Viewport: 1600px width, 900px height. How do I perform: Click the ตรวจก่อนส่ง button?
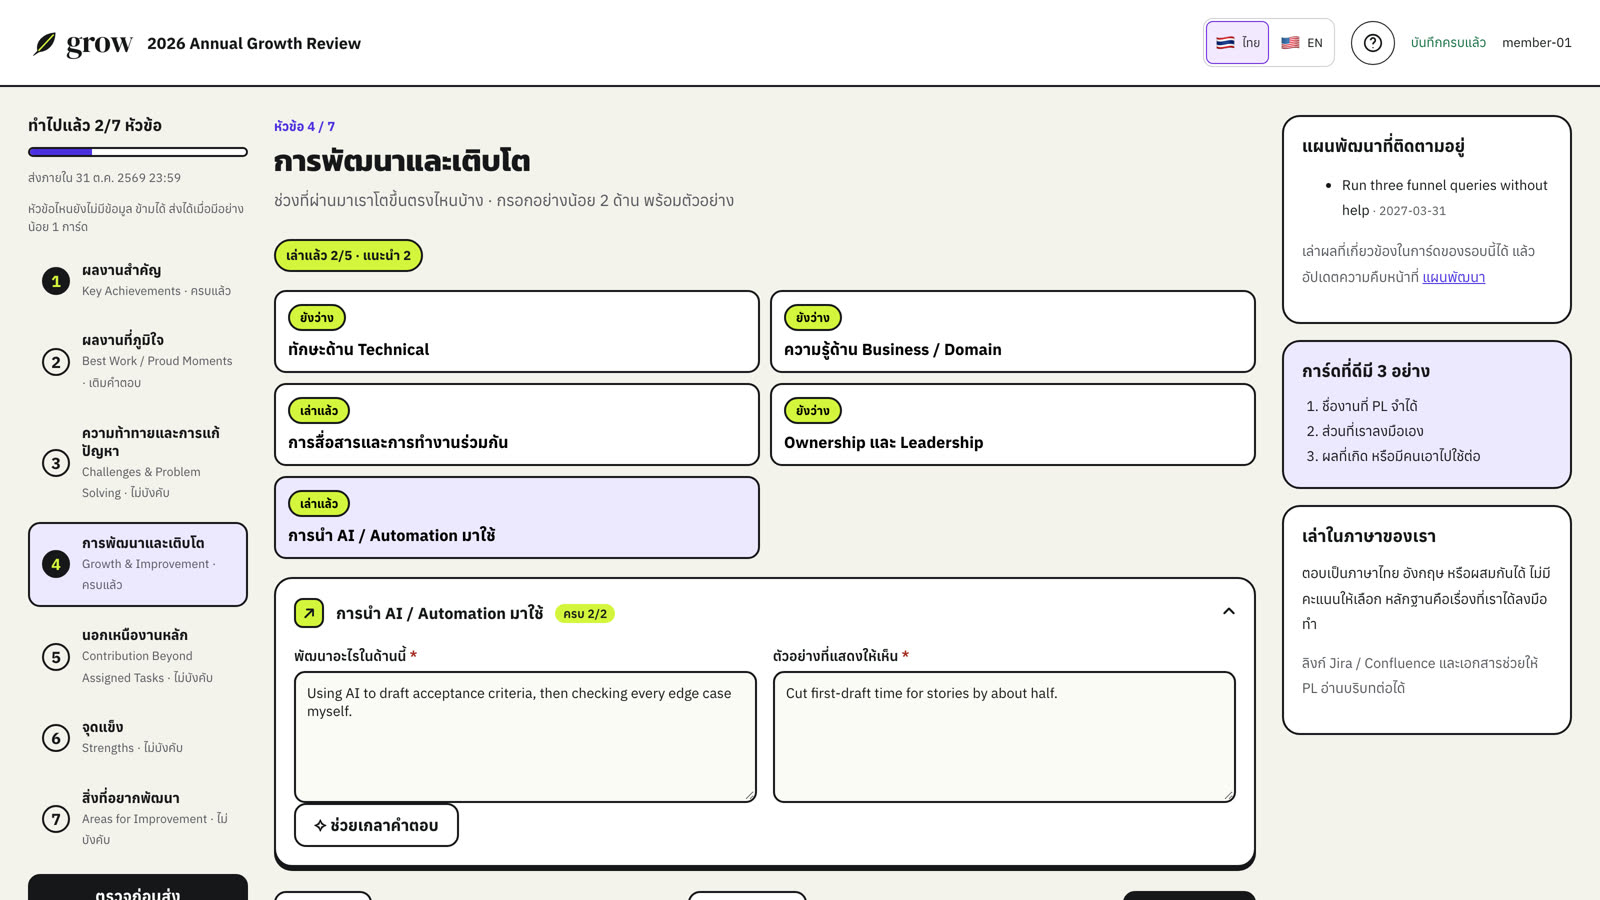138,889
